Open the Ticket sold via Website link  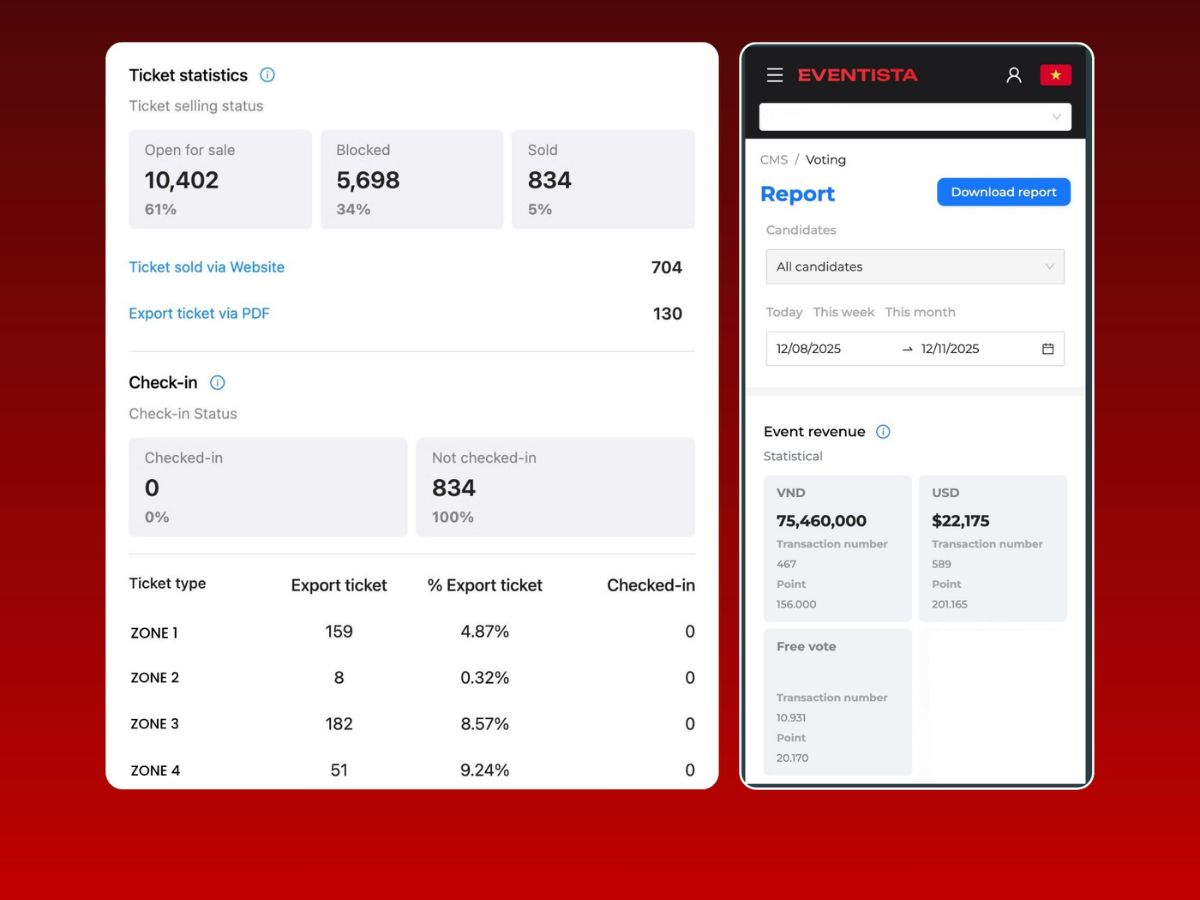point(207,267)
